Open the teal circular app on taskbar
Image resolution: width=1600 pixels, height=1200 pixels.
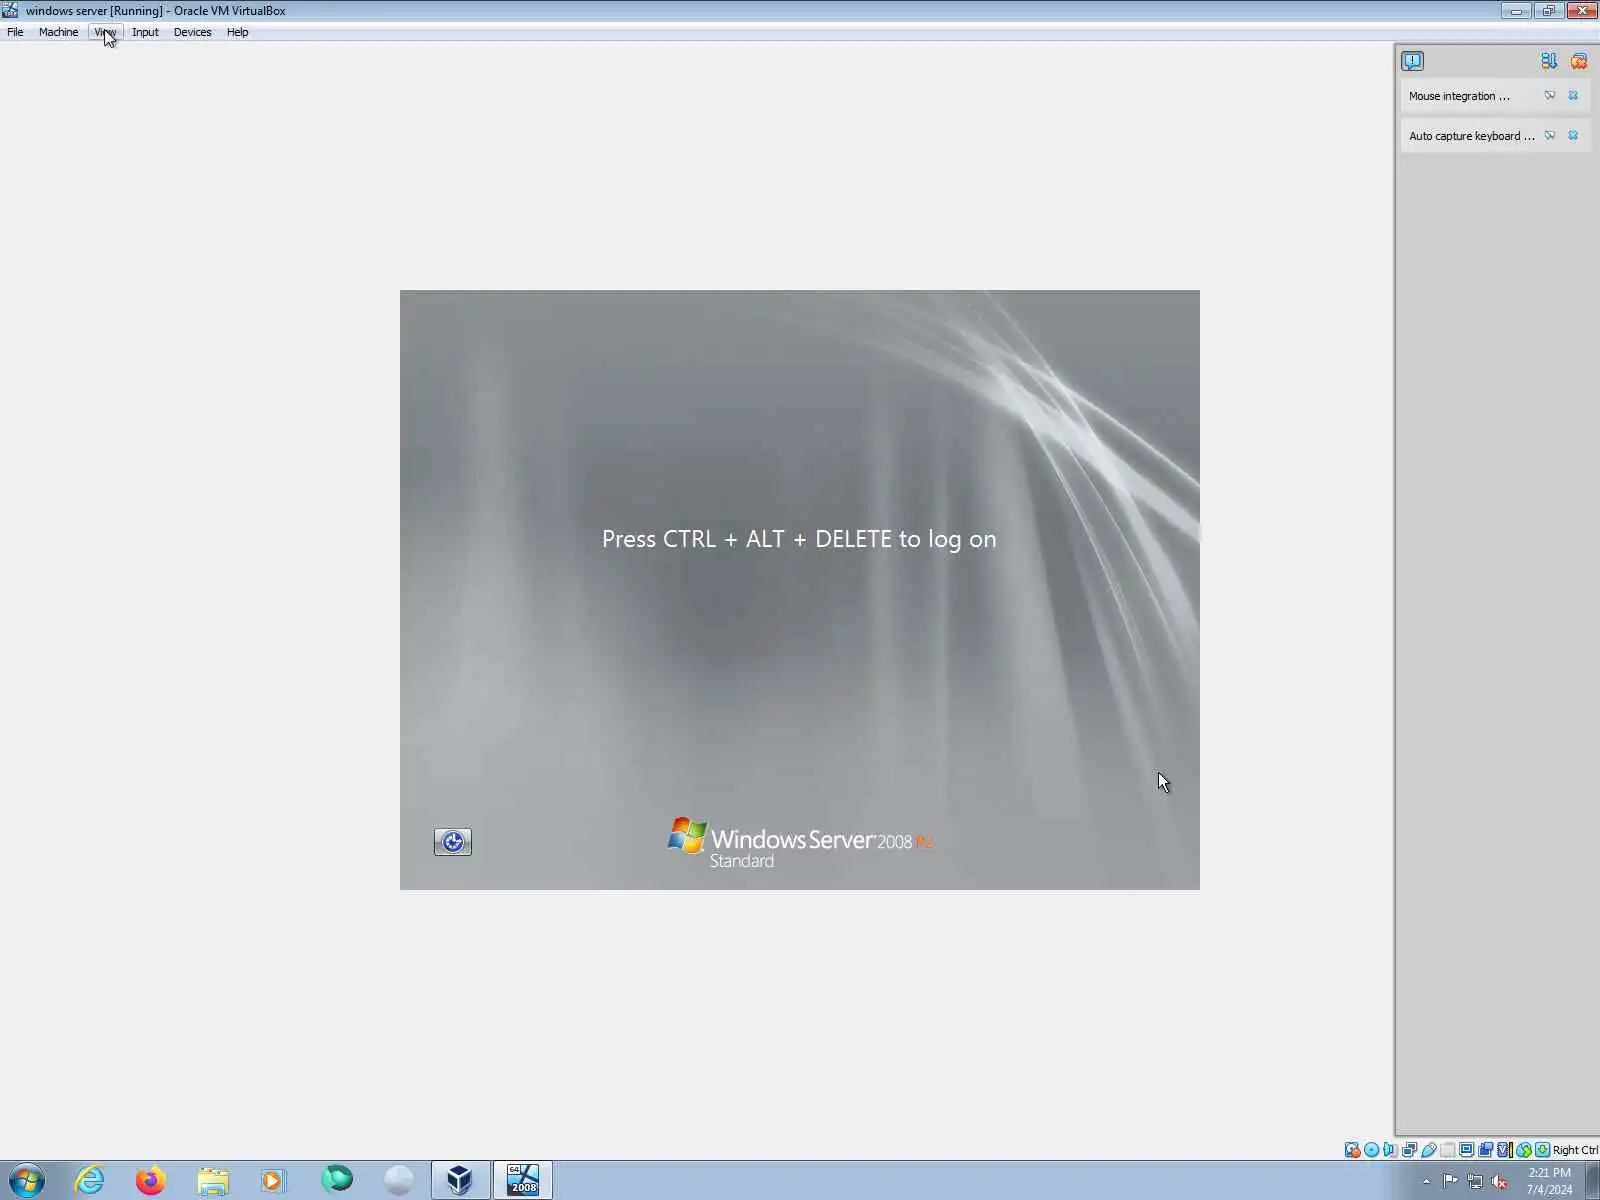coord(337,1180)
